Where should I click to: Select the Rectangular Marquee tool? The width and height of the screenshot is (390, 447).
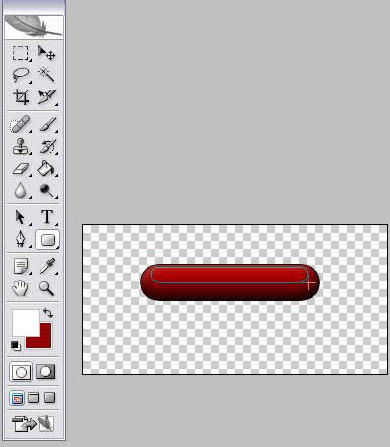pyautogui.click(x=21, y=53)
